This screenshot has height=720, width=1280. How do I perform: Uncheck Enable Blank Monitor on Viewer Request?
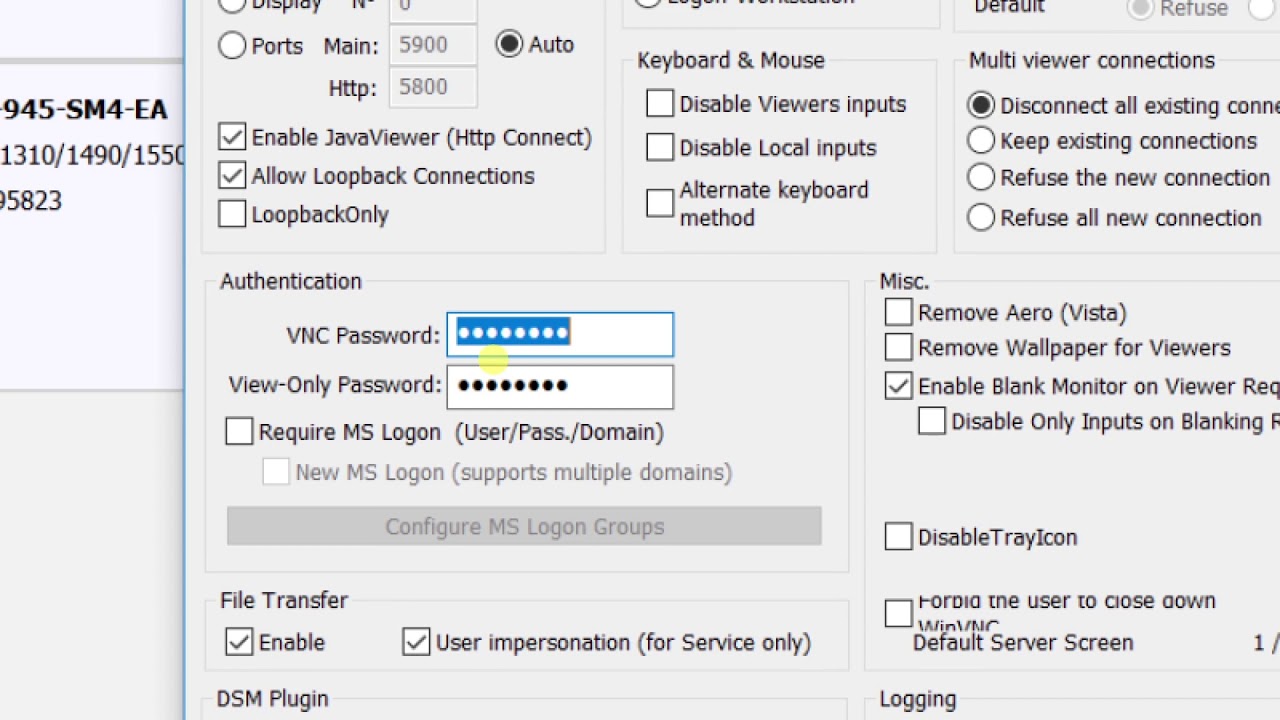pyautogui.click(x=899, y=386)
